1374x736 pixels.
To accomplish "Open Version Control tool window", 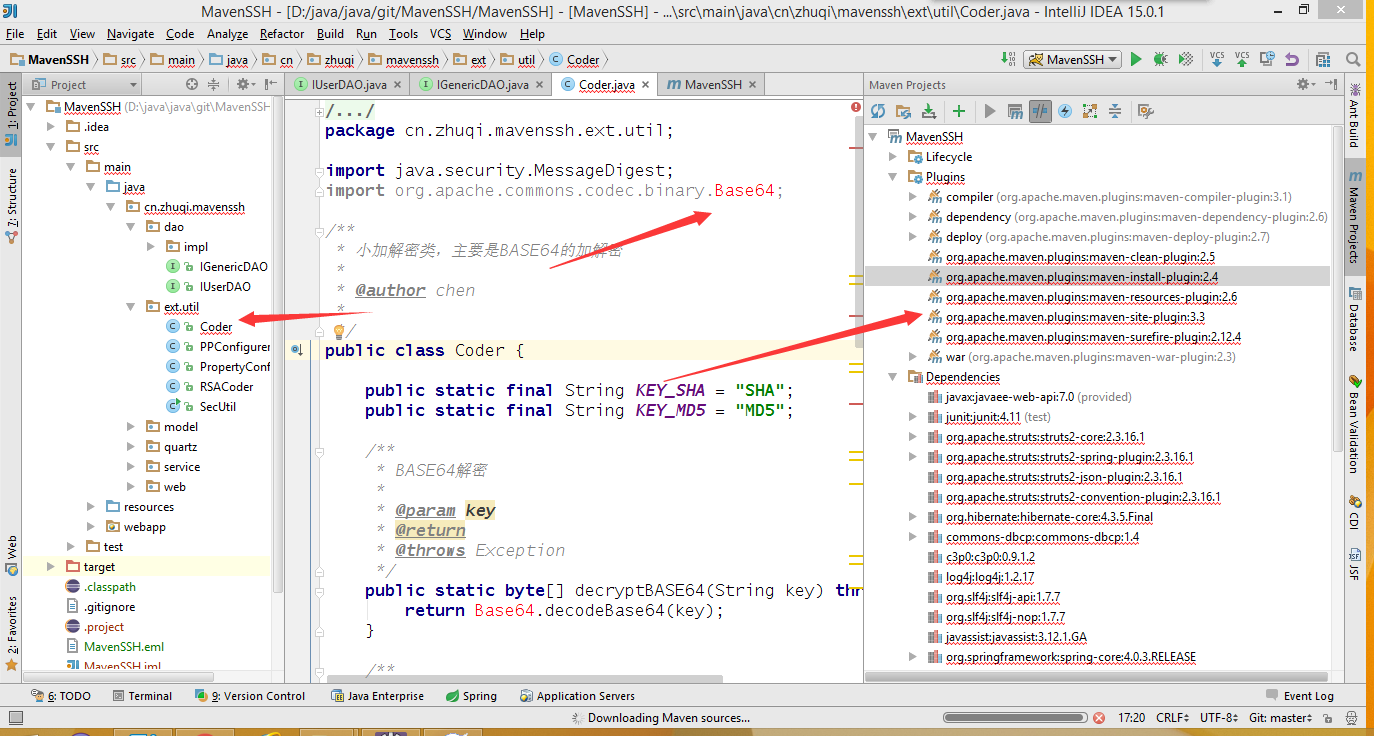I will tap(250, 696).
